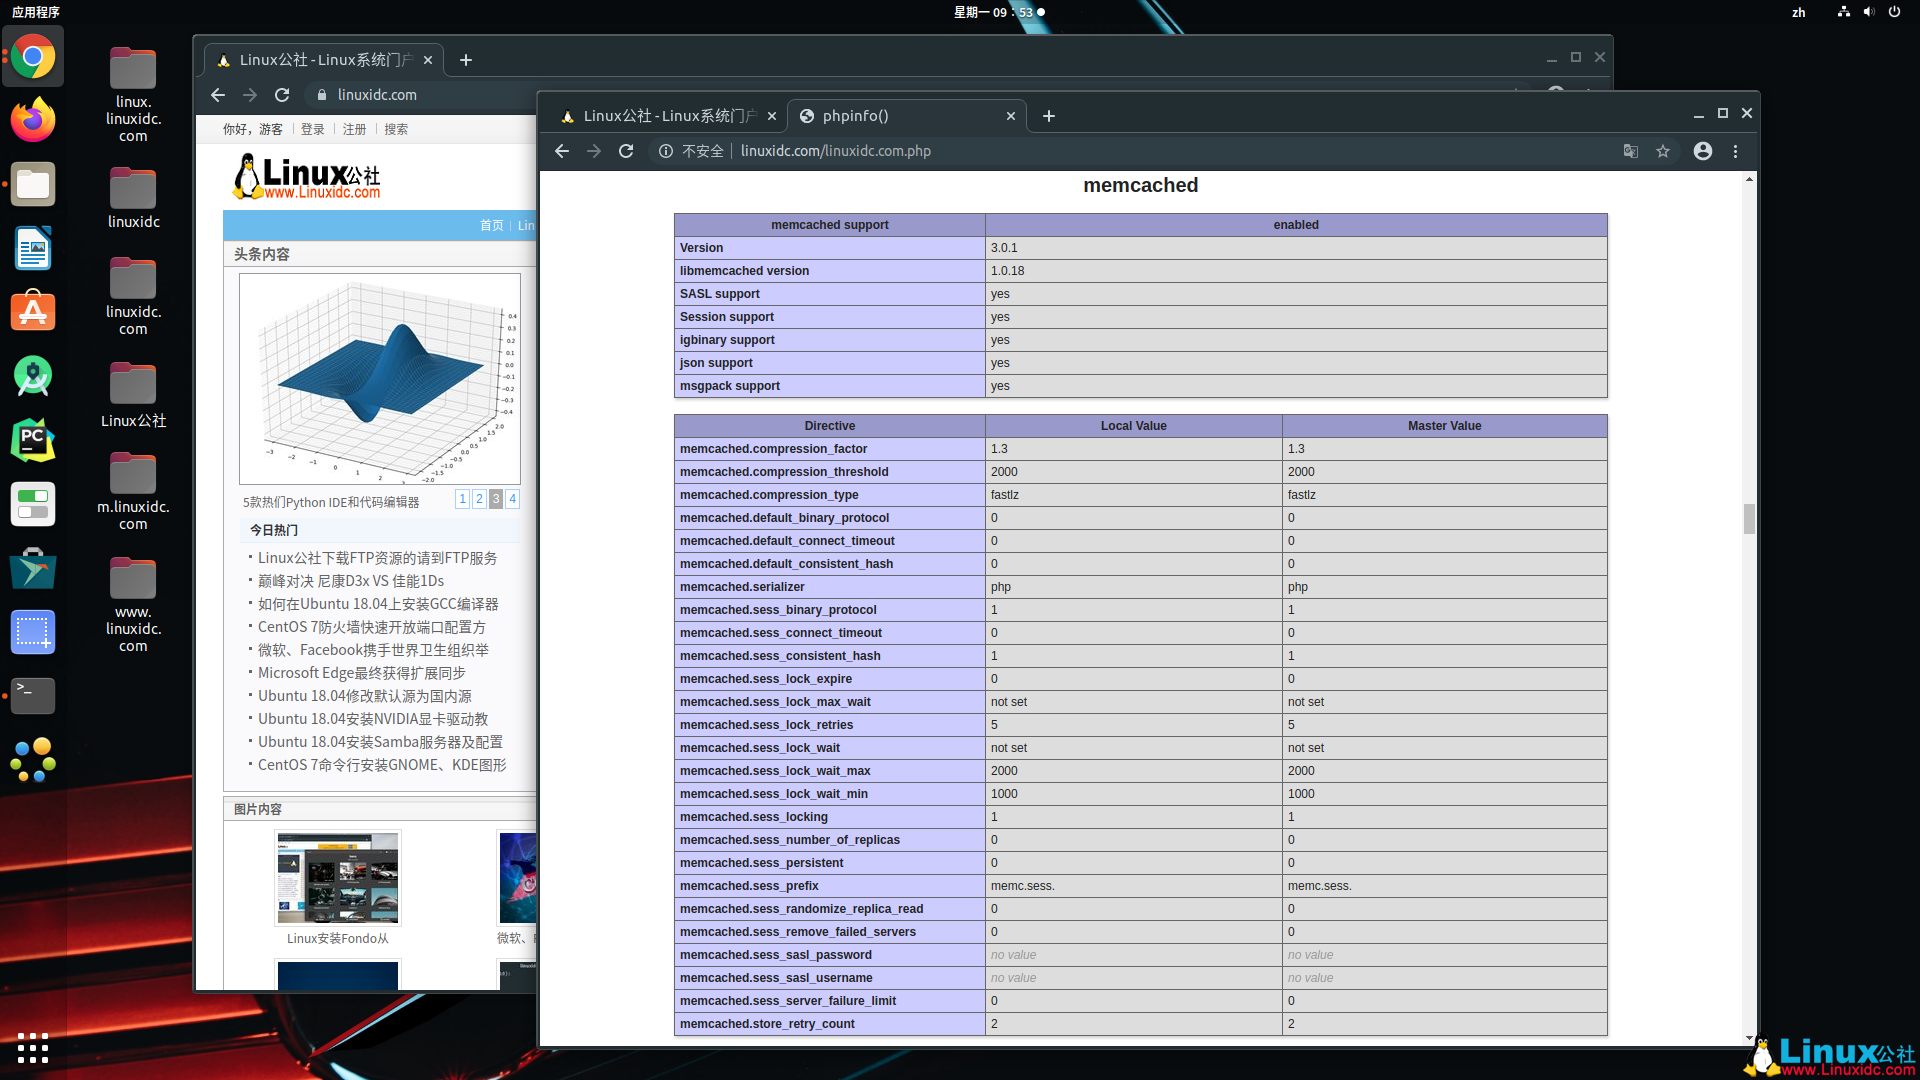The width and height of the screenshot is (1920, 1080).
Task: Go back in the phpinfo browser window
Action: [x=562, y=151]
